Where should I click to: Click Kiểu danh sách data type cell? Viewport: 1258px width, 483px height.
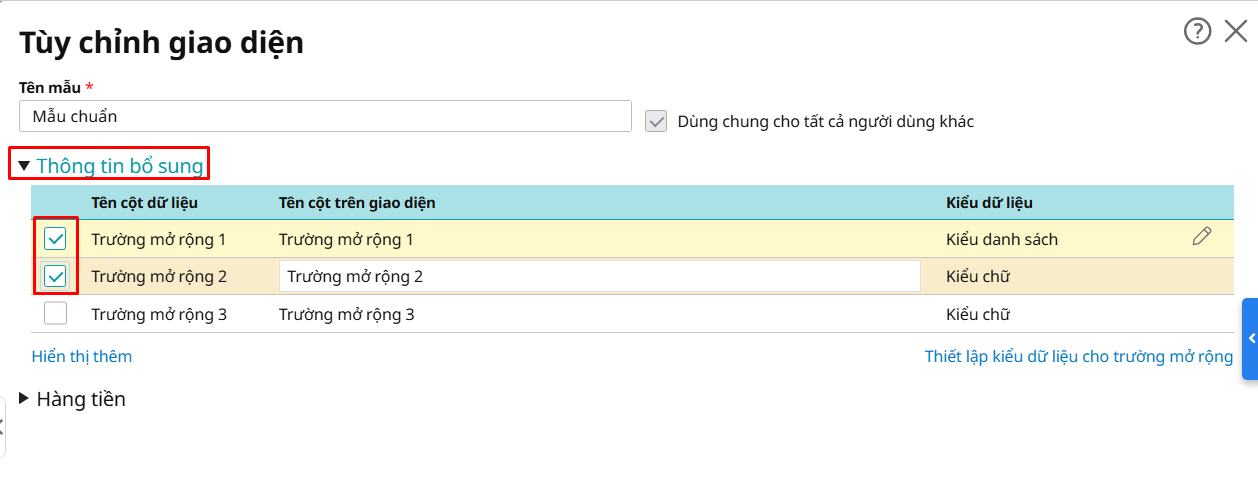[1001, 239]
